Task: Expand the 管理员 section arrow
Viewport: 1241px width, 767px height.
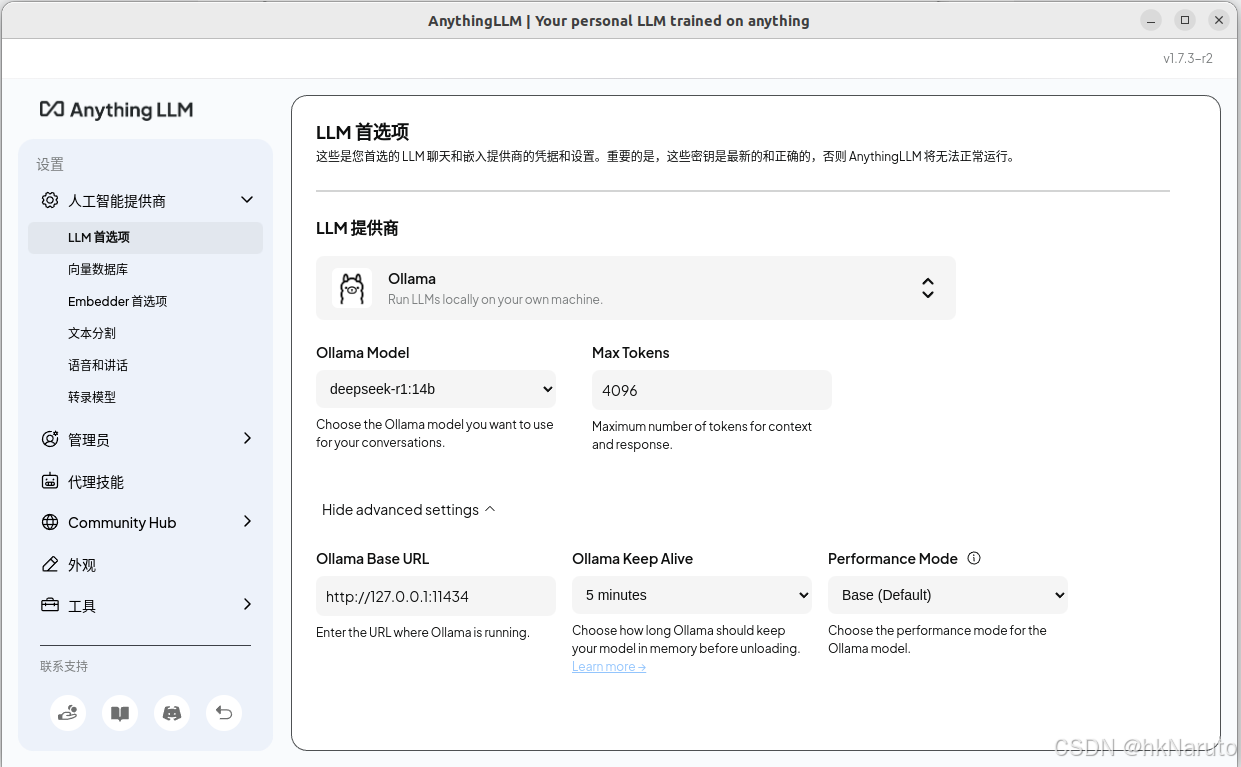Action: pos(247,438)
